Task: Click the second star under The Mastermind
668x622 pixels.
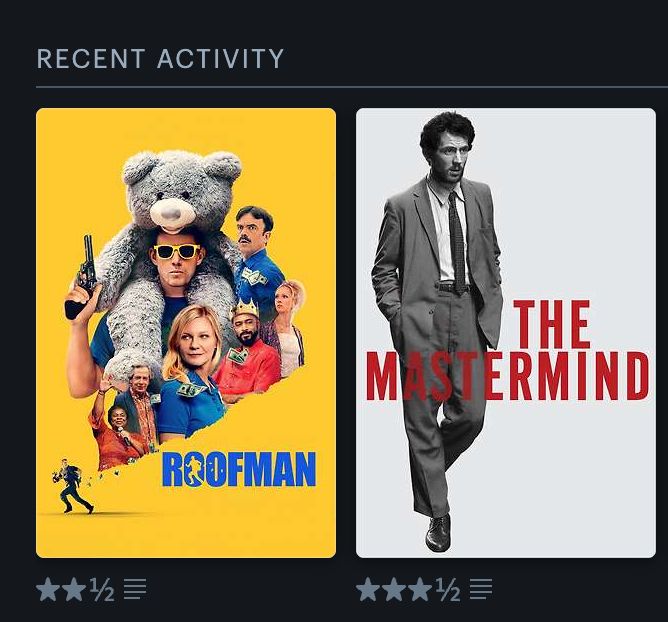Action: click(394, 589)
